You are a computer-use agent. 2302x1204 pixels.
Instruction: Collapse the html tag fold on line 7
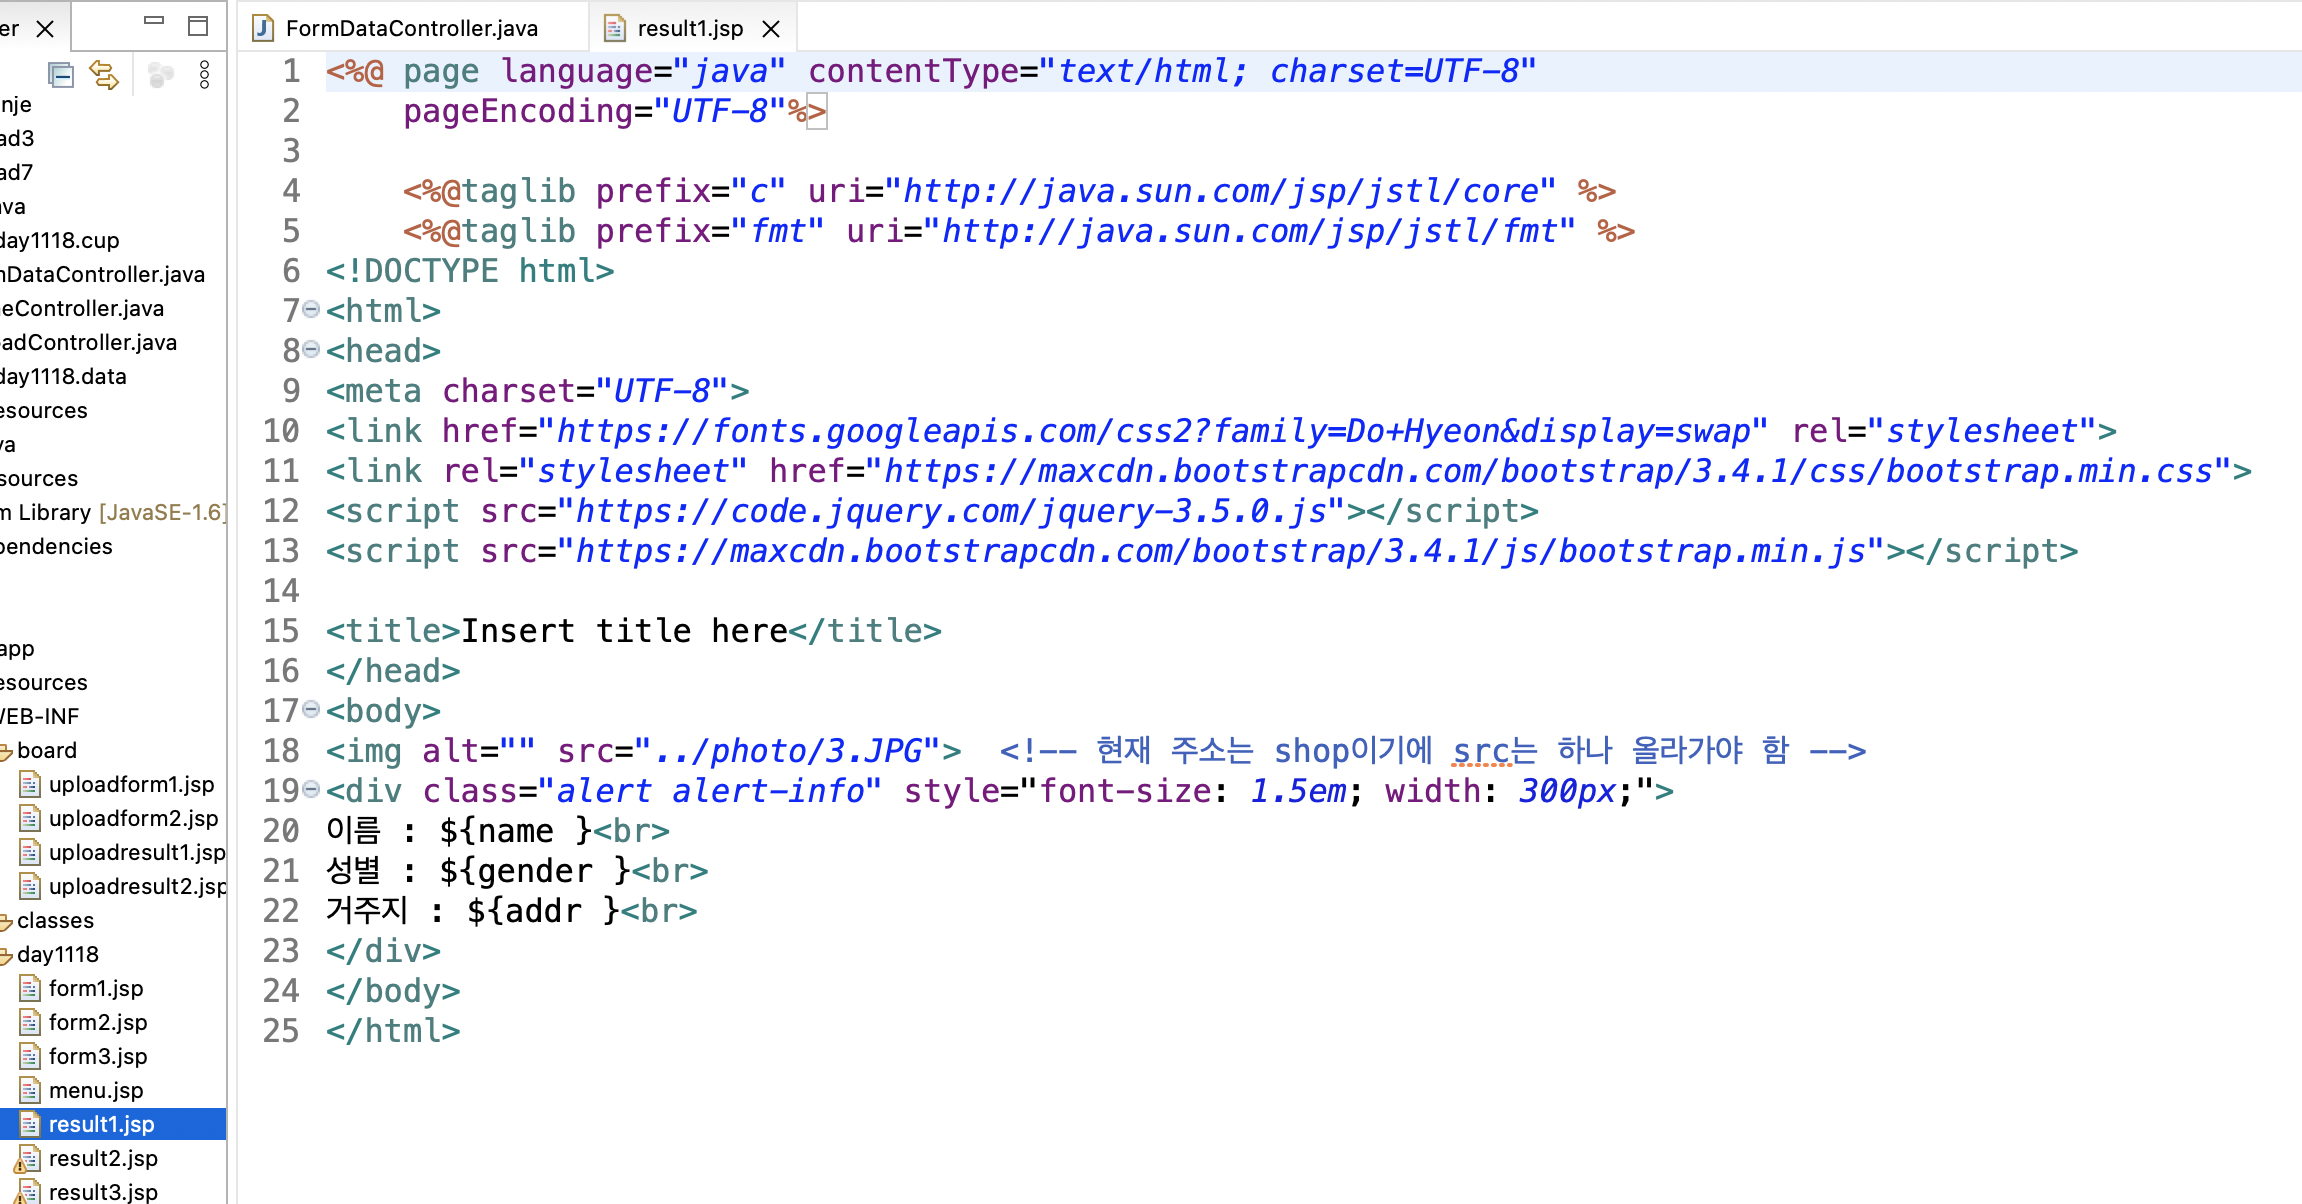311,310
